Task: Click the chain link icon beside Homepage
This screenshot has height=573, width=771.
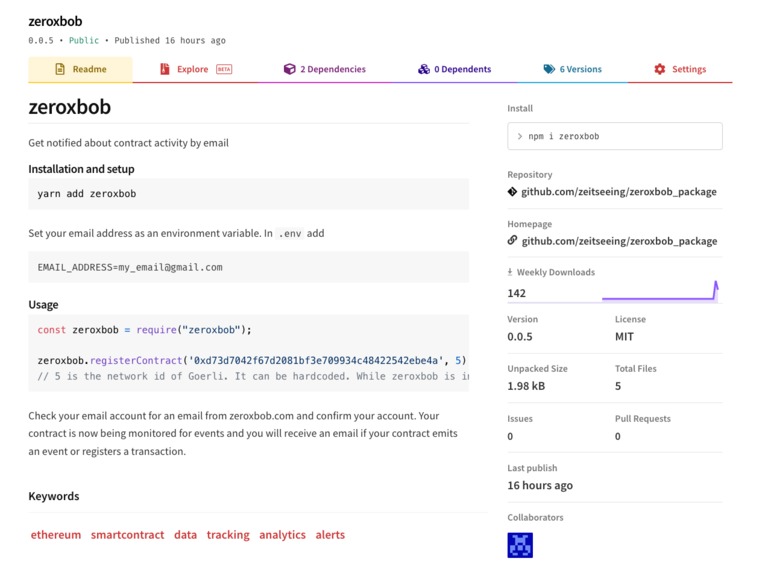Action: click(x=512, y=241)
